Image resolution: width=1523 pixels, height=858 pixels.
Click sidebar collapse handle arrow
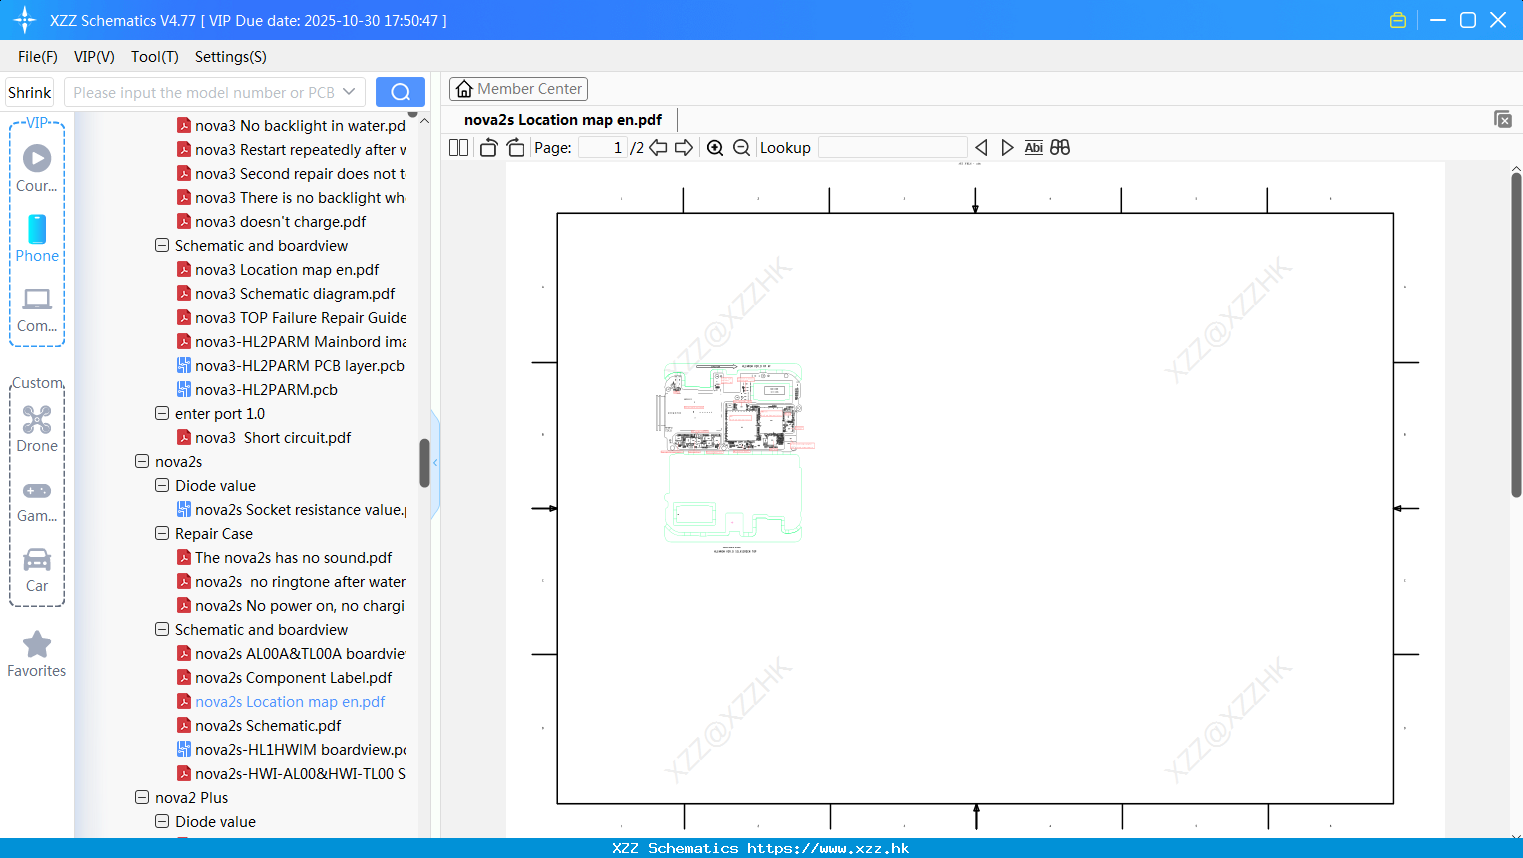(435, 463)
